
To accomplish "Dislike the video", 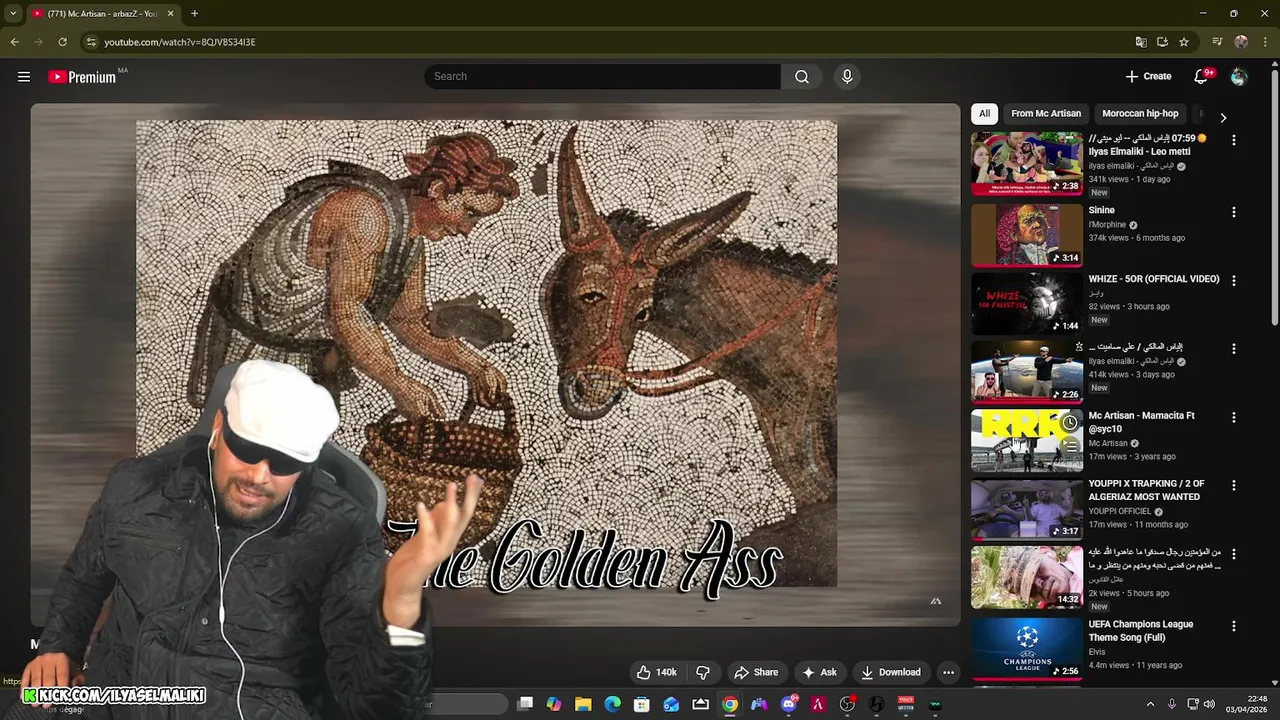I will (703, 672).
